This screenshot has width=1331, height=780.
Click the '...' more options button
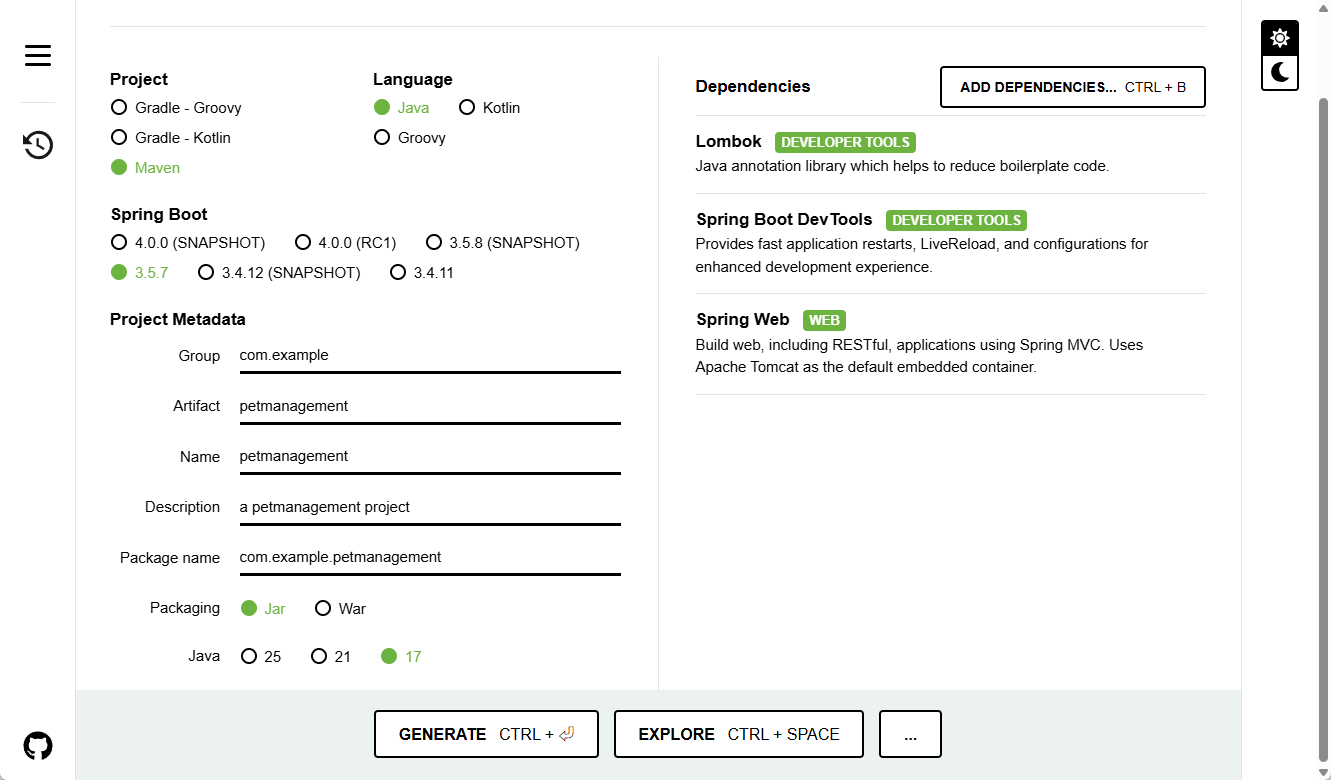(909, 733)
